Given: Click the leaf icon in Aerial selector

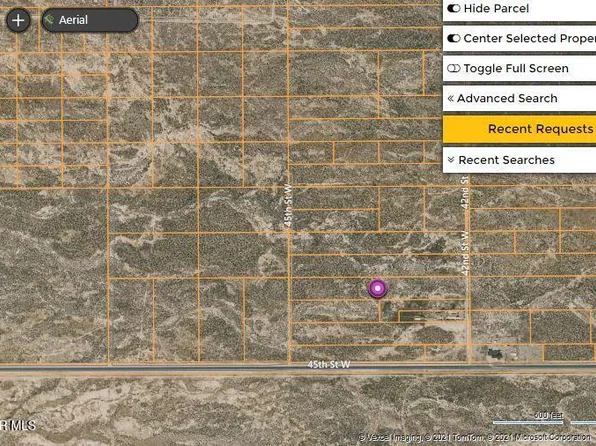Looking at the screenshot, I should (x=49, y=20).
